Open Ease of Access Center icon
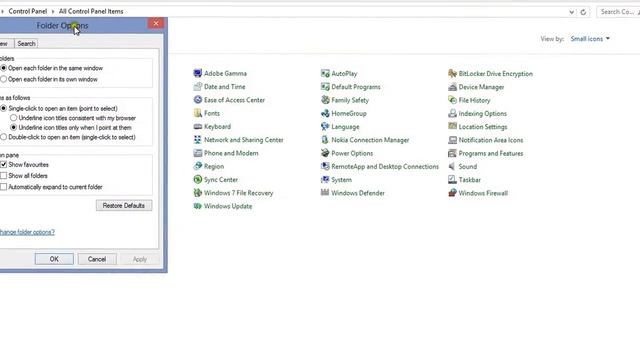The width and height of the screenshot is (640, 360). coord(198,100)
